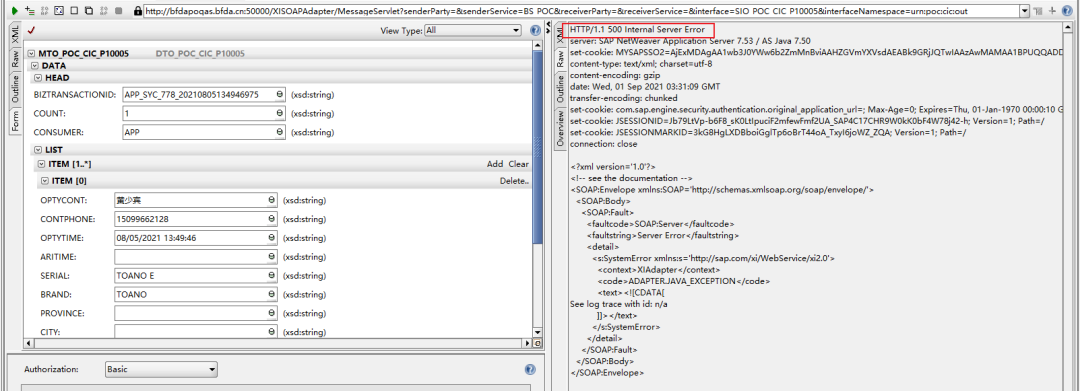
Task: Collapse the LIST section
Action: click(38, 149)
